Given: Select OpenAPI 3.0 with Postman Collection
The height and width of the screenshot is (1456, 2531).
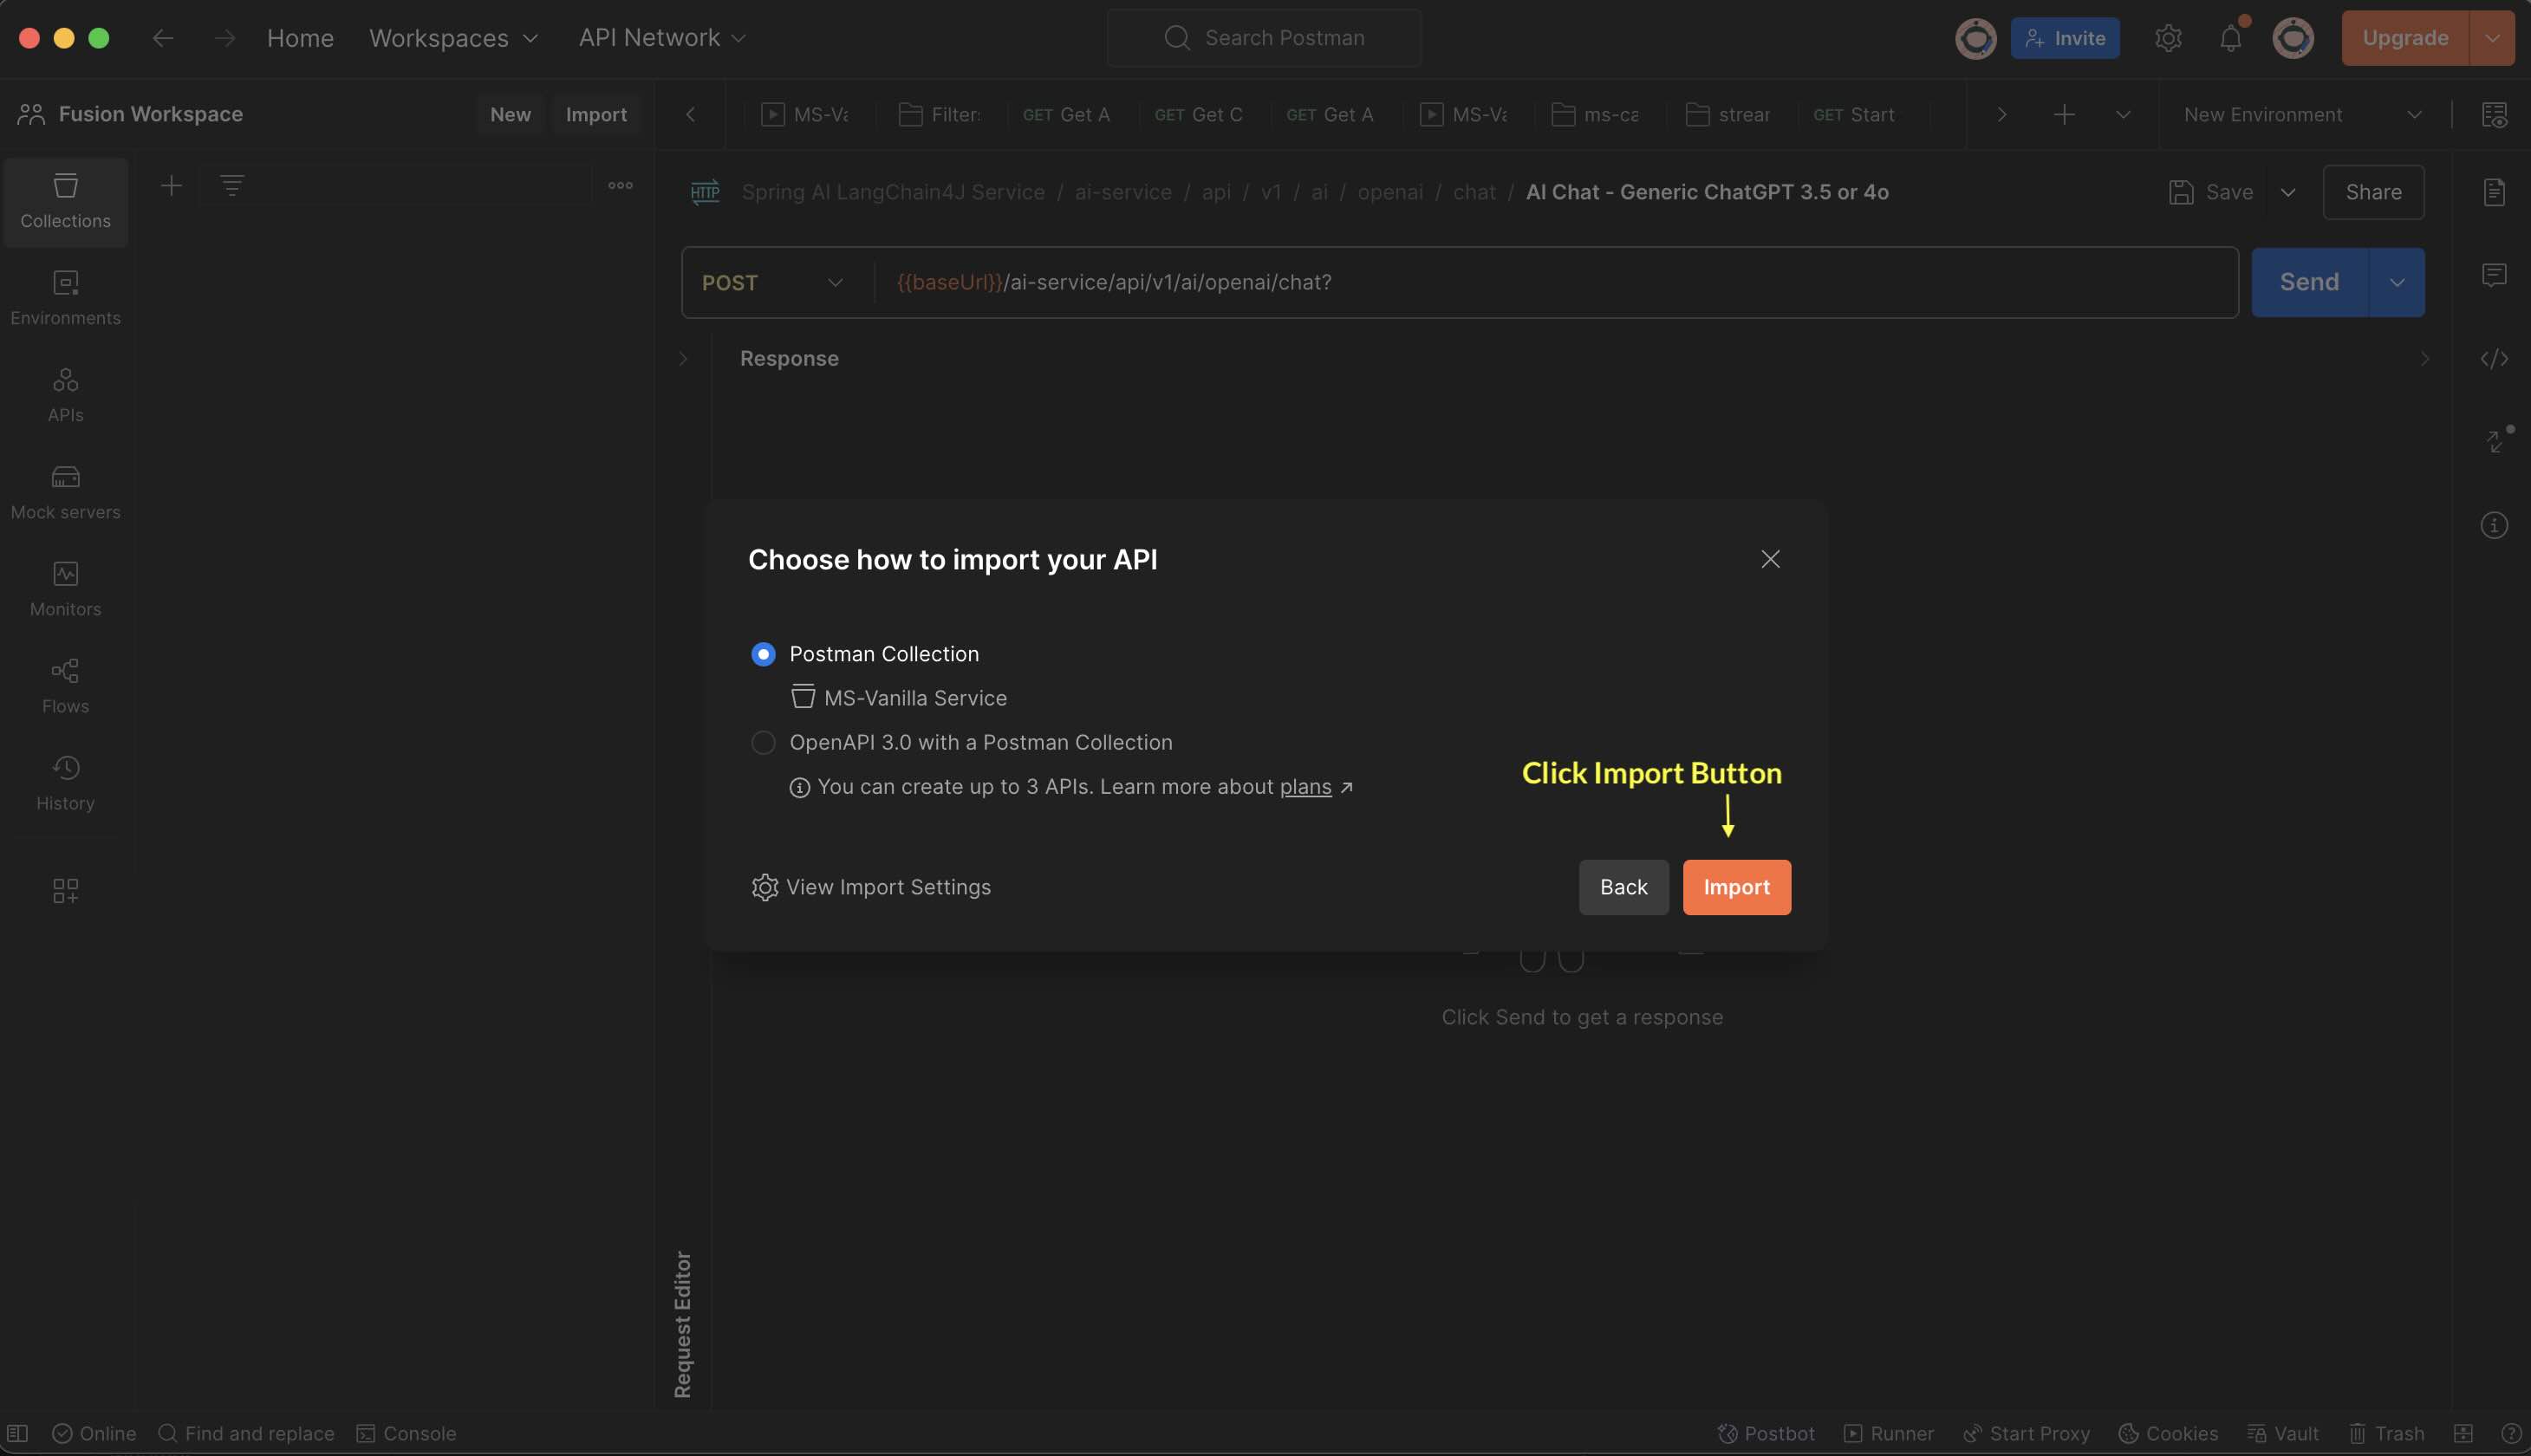Looking at the screenshot, I should click(763, 744).
